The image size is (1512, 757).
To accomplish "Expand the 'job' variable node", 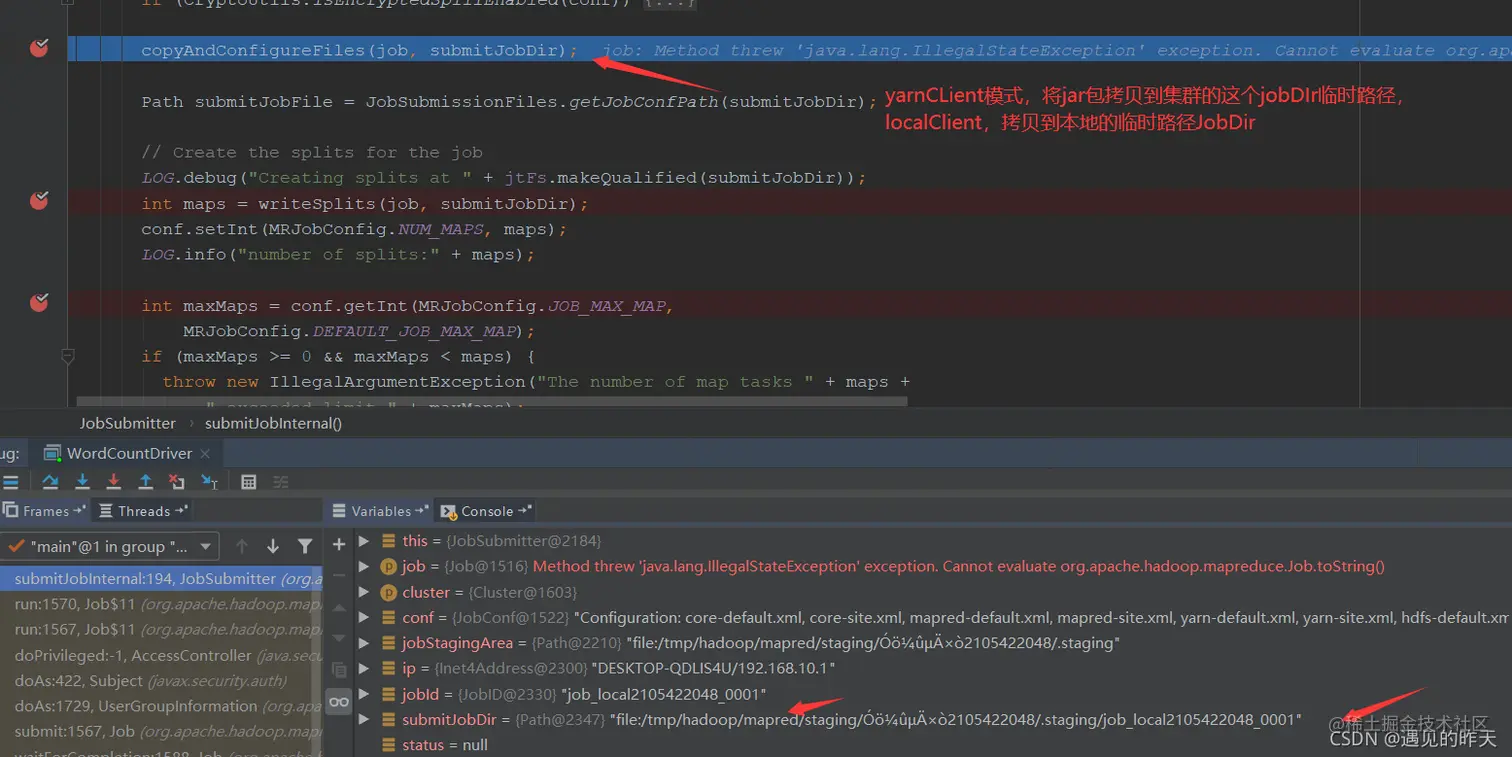I will 364,566.
